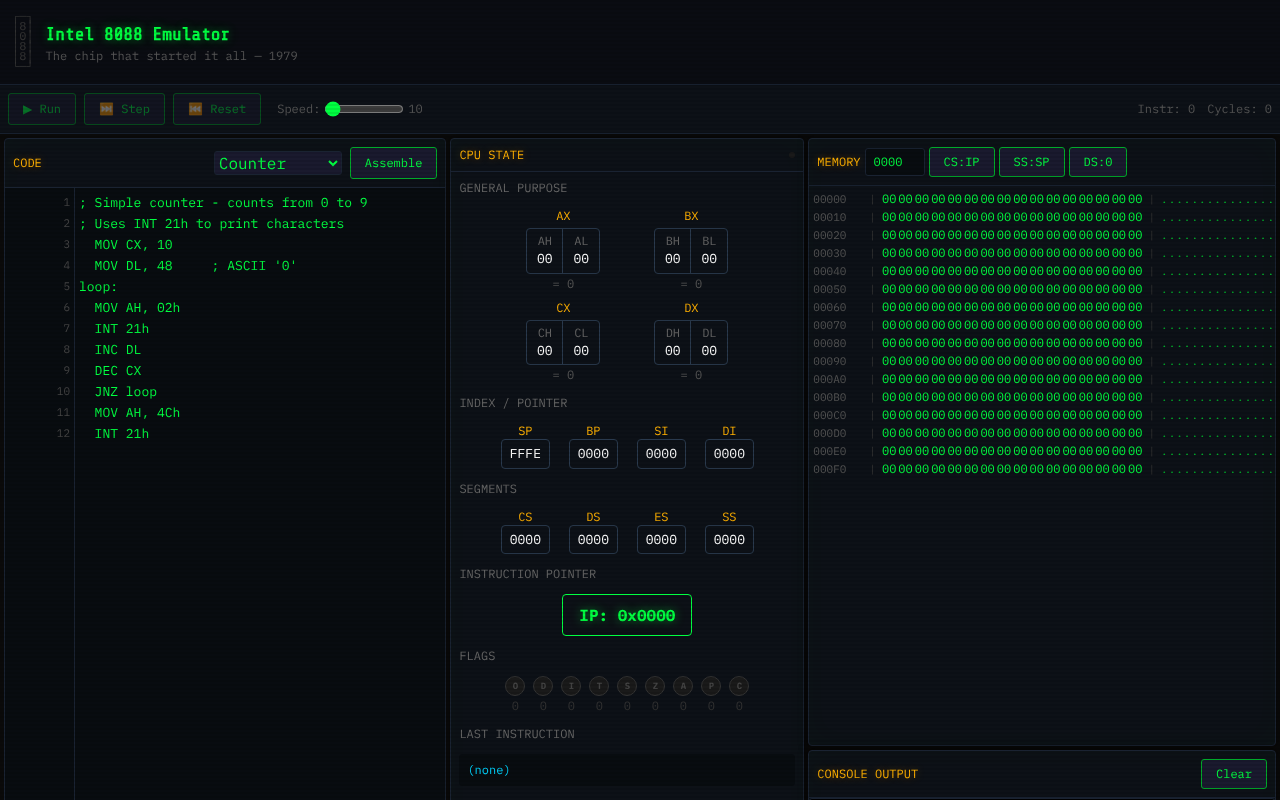Click code line "MOV DL, 48"
1280x800 pixels.
134,266
